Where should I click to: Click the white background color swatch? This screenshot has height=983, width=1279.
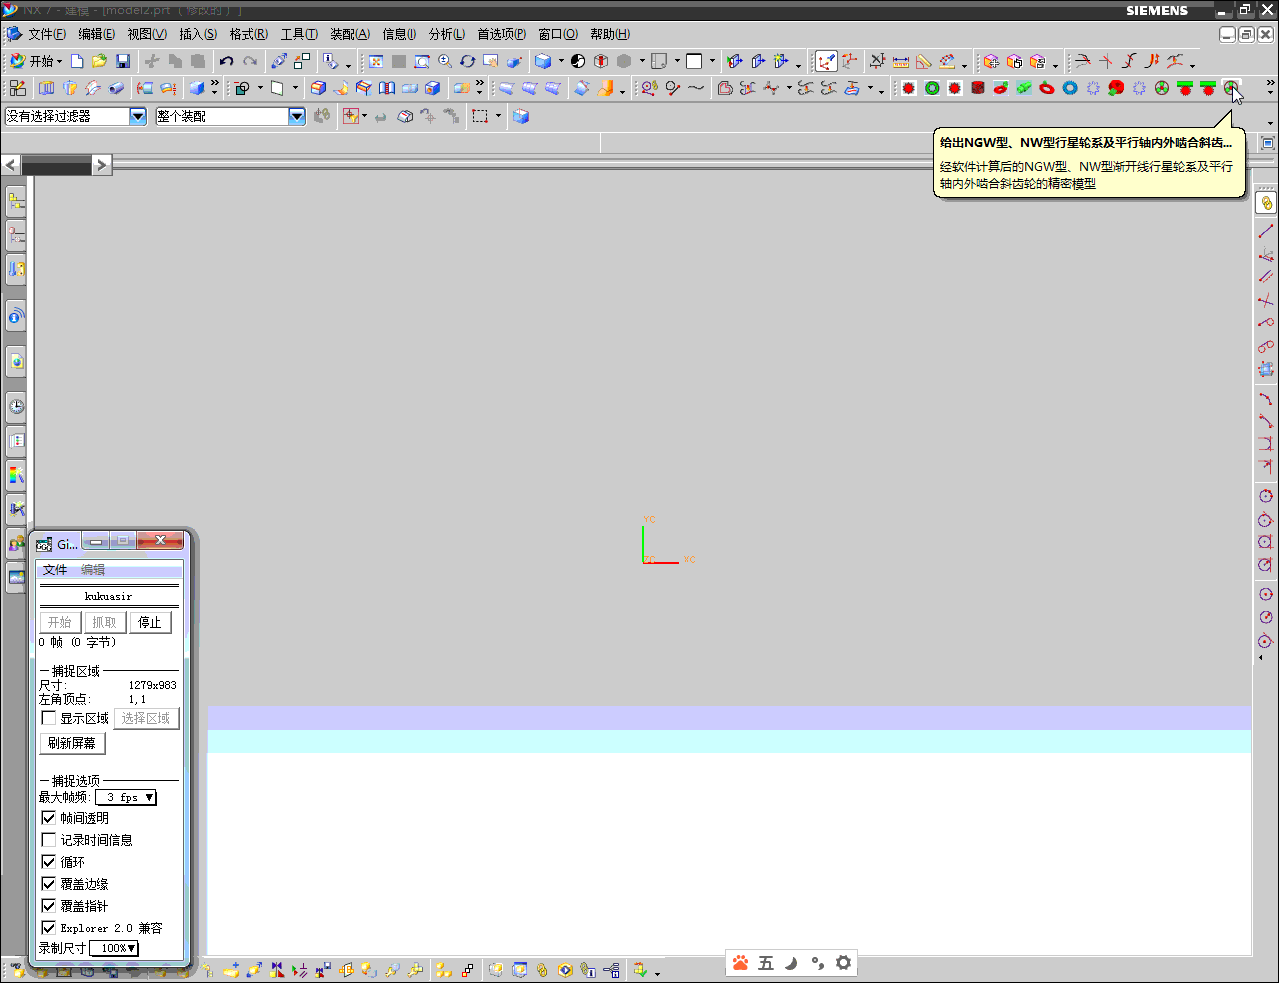(x=694, y=61)
